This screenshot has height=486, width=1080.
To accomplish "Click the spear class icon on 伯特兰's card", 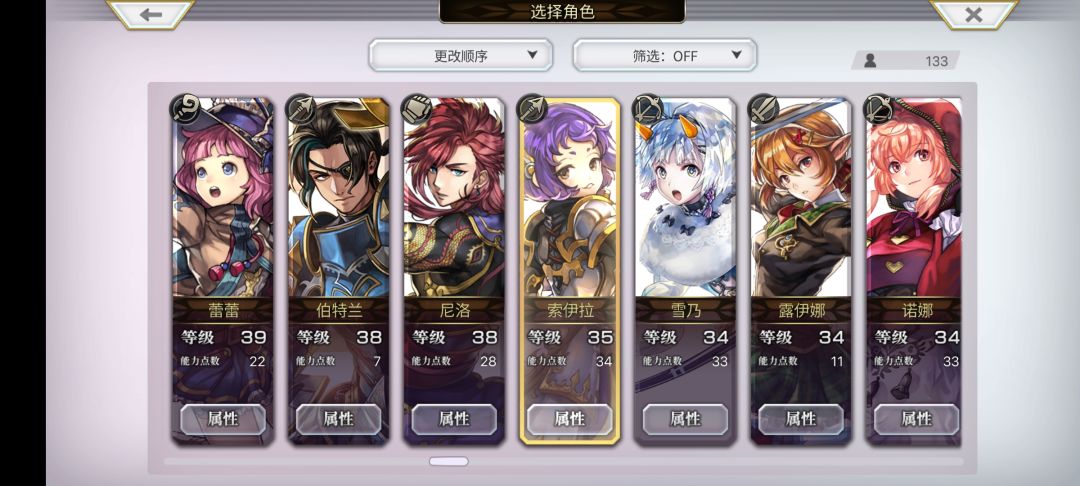I will (300, 109).
